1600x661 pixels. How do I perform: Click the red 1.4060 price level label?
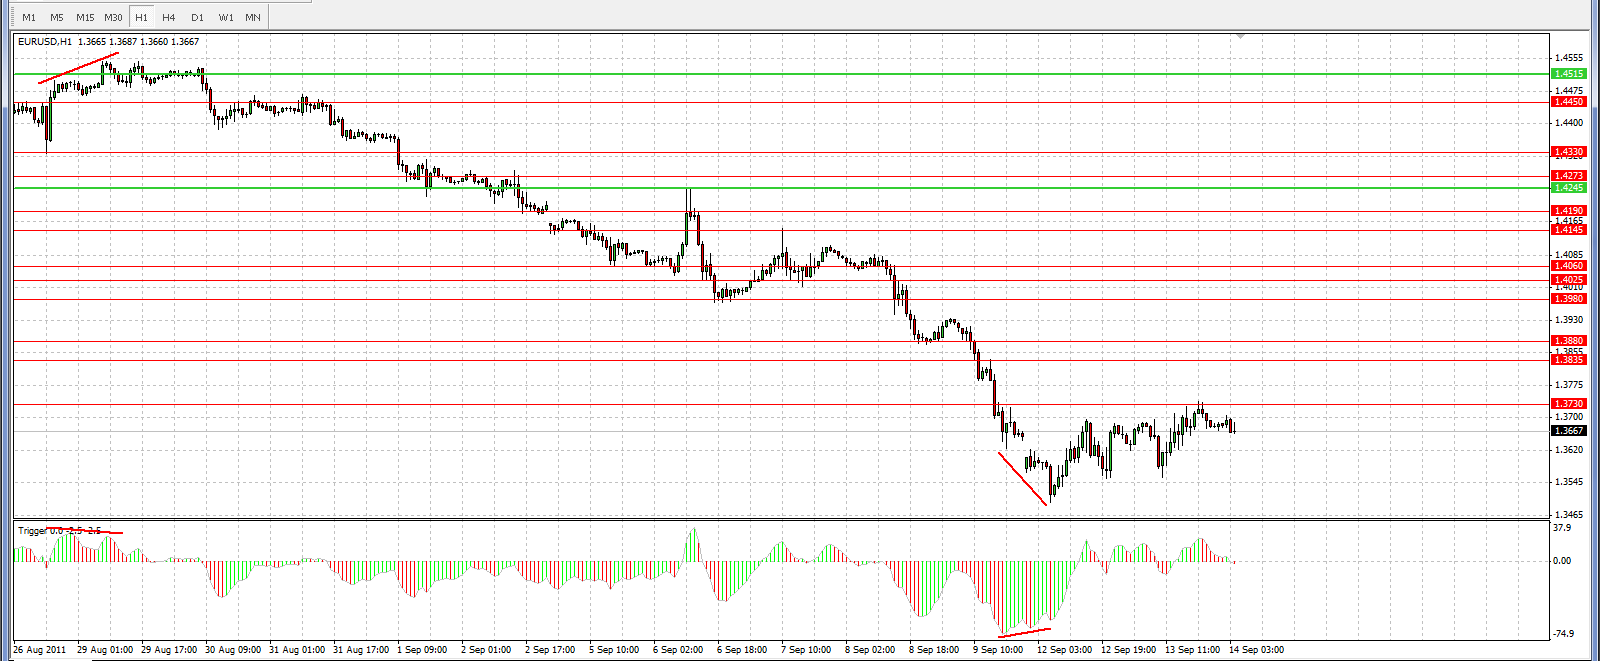click(1568, 266)
